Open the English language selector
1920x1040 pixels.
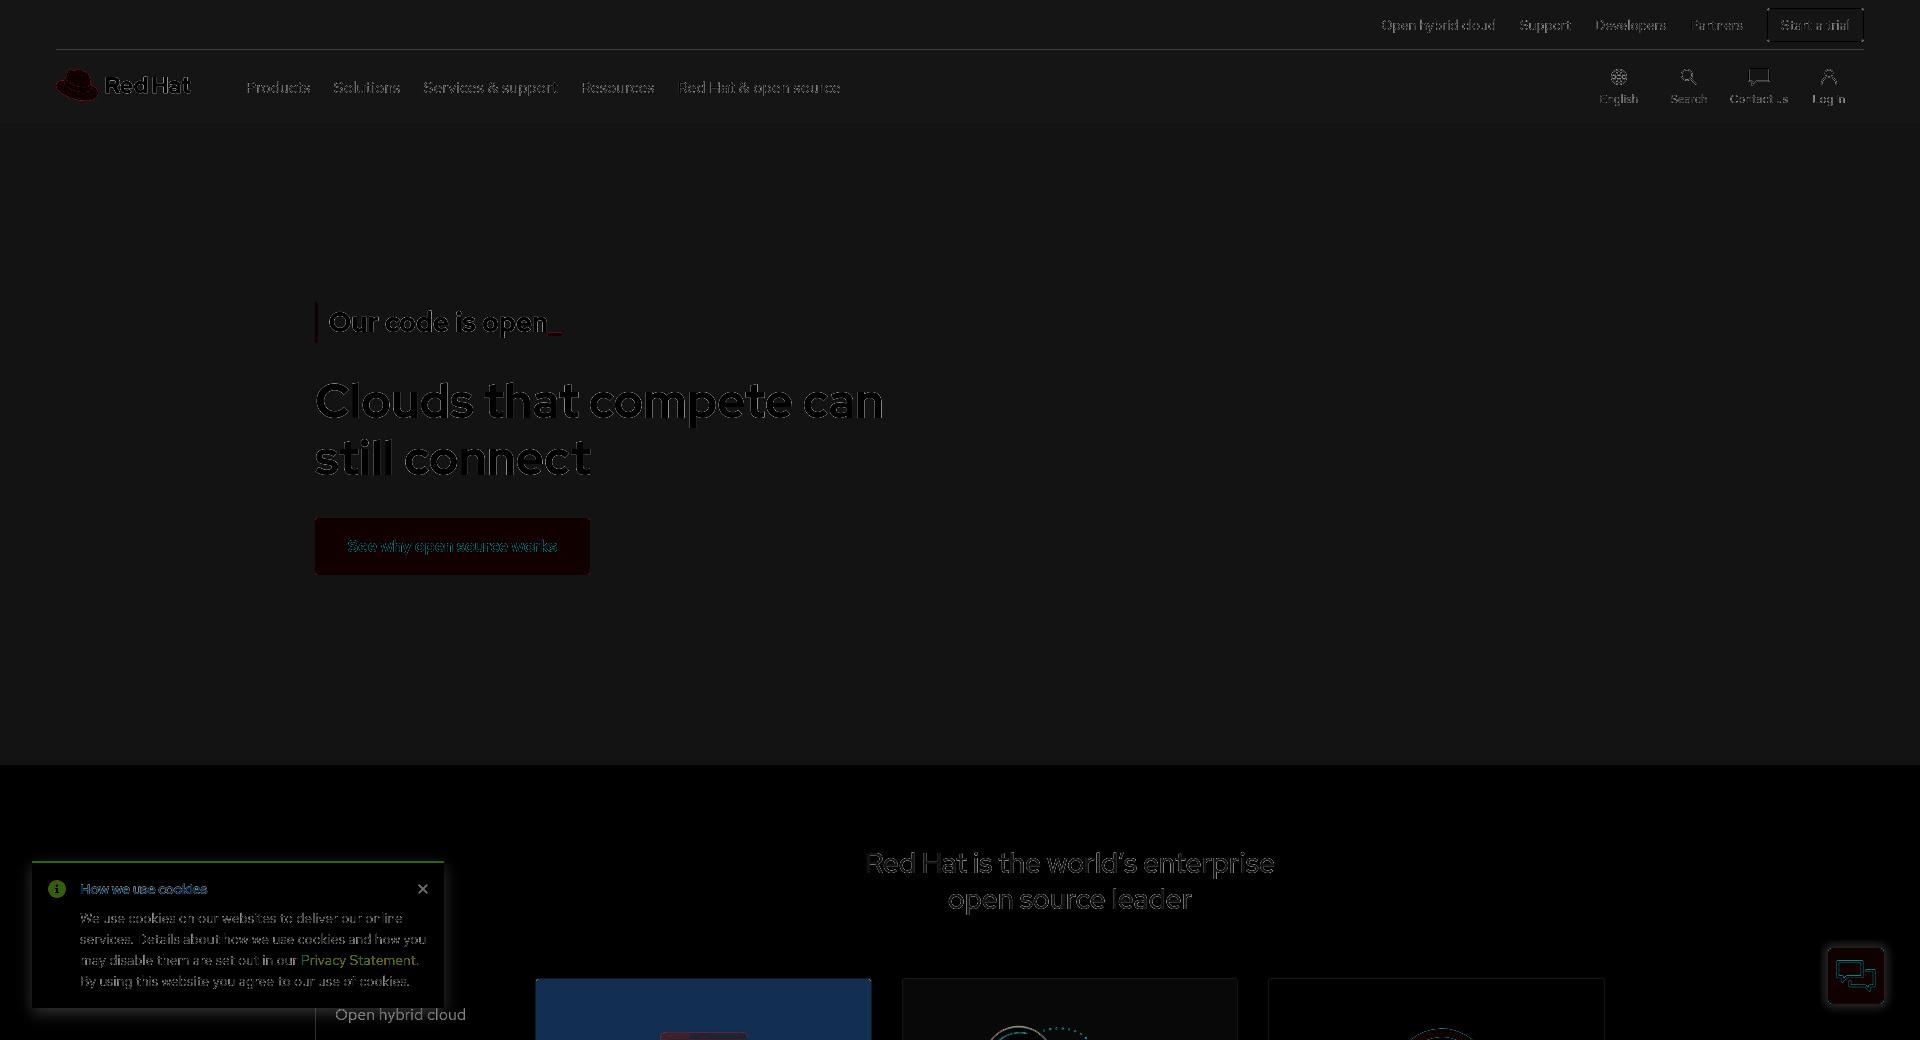pyautogui.click(x=1618, y=87)
